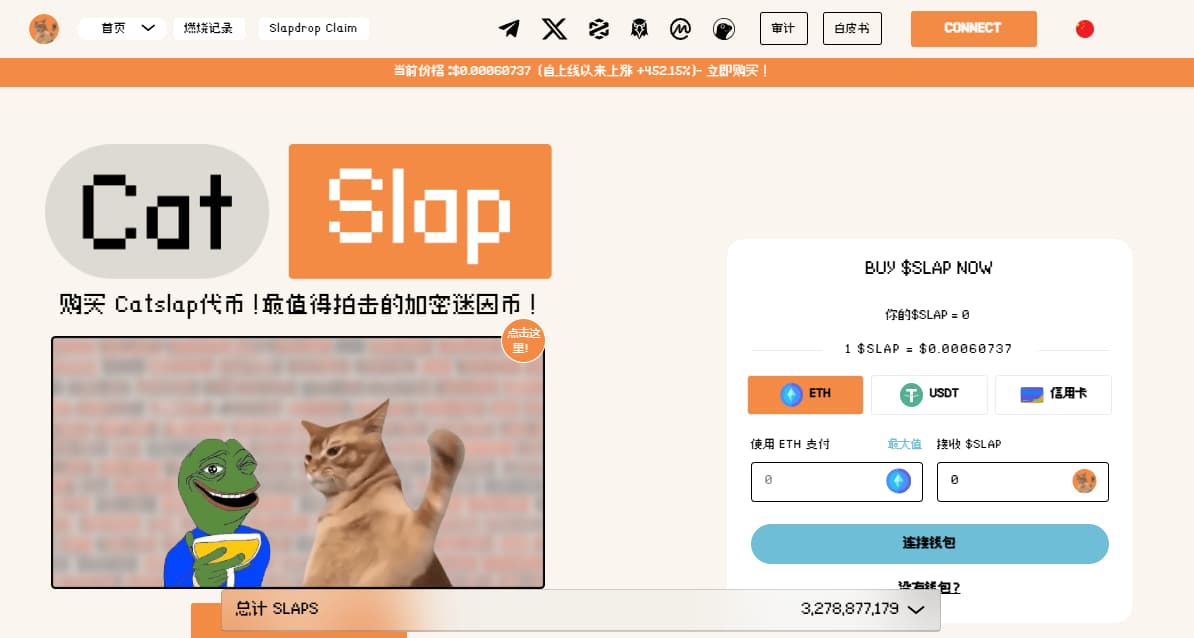Open the CoinGecko icon link
This screenshot has width=1194, height=638.
[x=723, y=29]
